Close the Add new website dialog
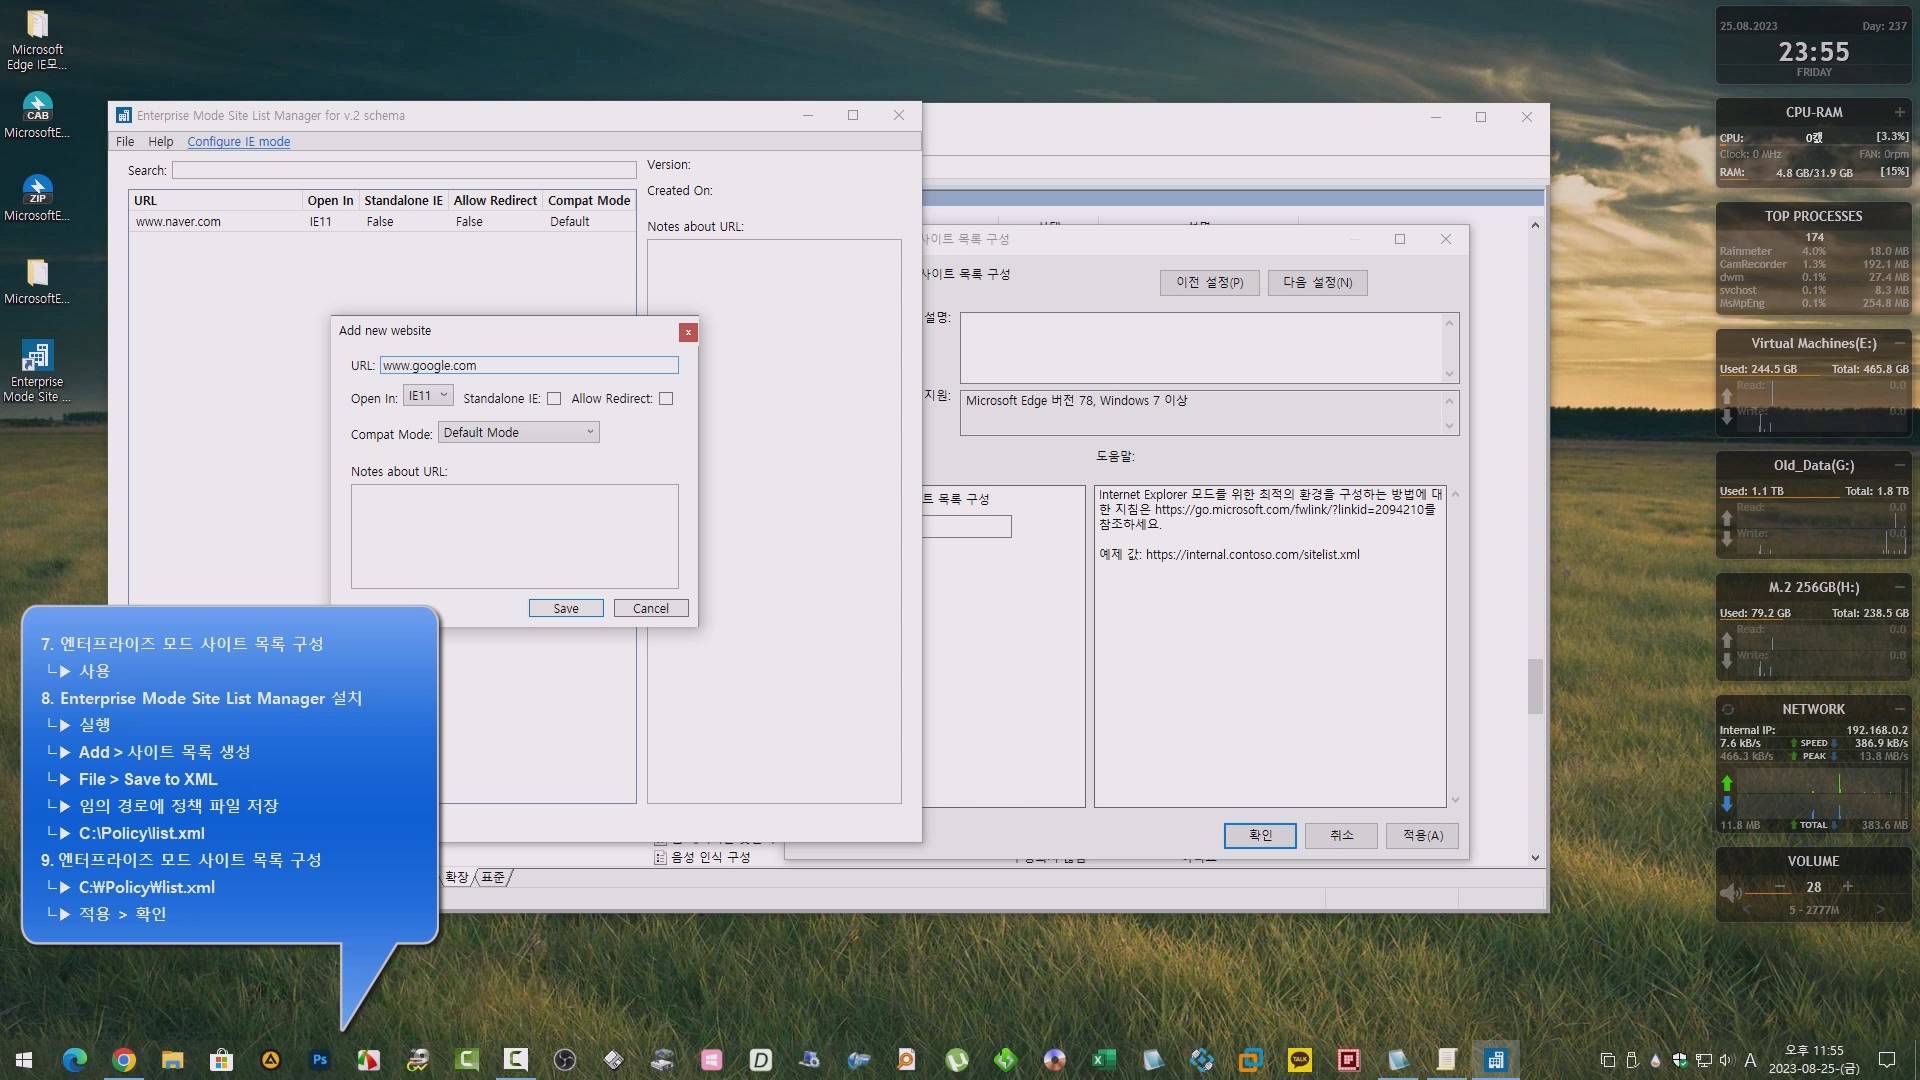Screen dimensions: 1920x1080 tap(688, 332)
